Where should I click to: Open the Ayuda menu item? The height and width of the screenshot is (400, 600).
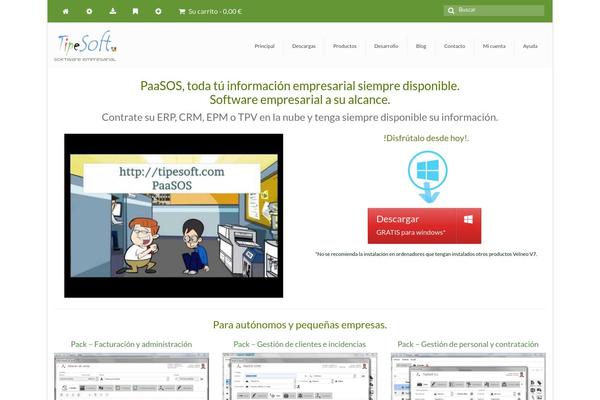(x=530, y=46)
